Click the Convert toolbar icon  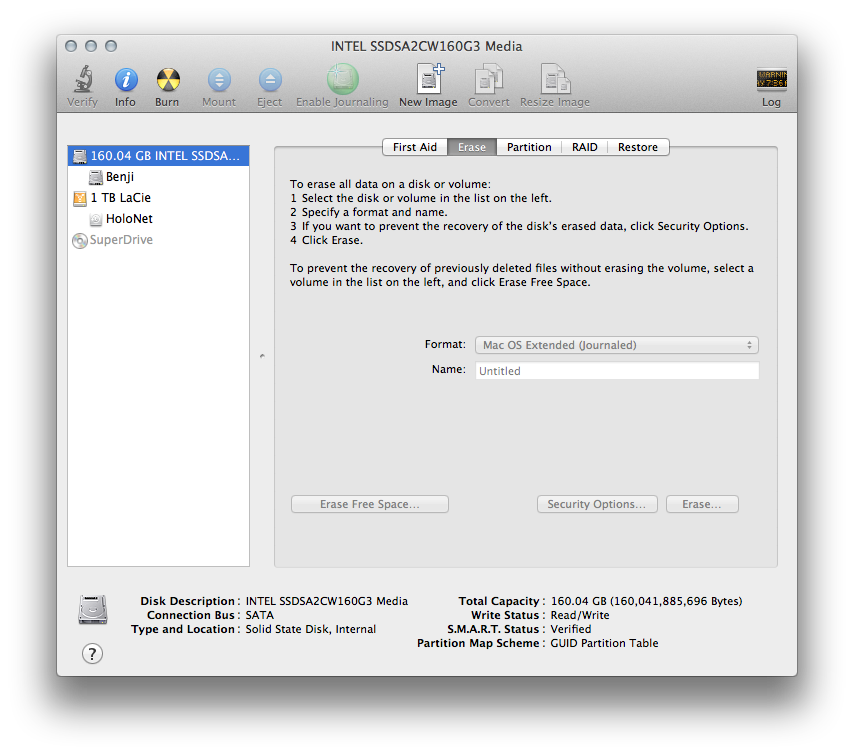tap(489, 79)
